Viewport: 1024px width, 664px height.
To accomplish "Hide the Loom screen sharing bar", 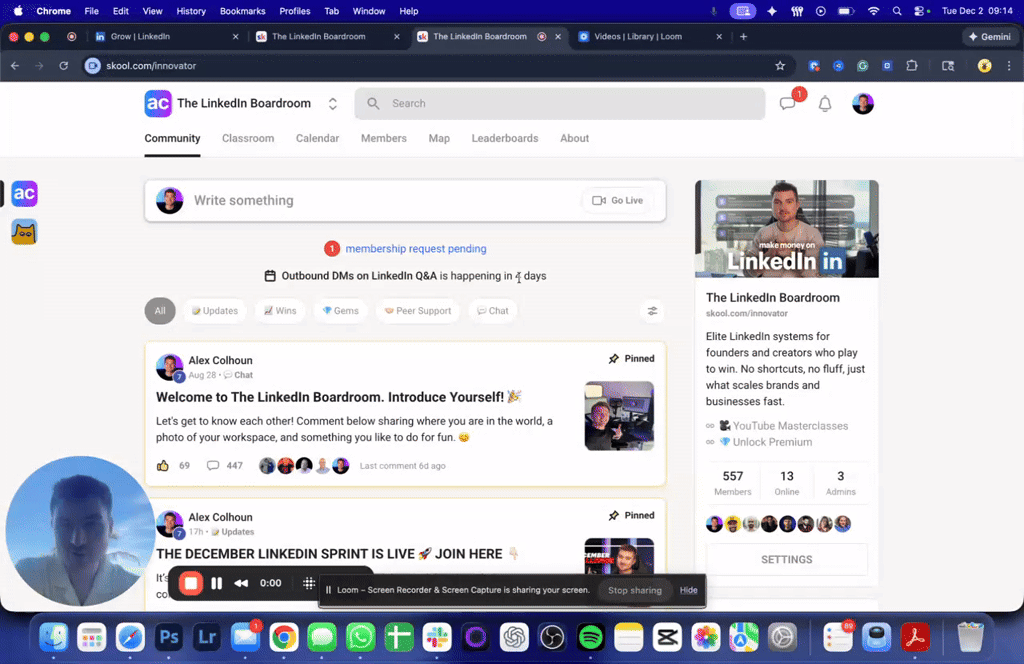I will 688,590.
